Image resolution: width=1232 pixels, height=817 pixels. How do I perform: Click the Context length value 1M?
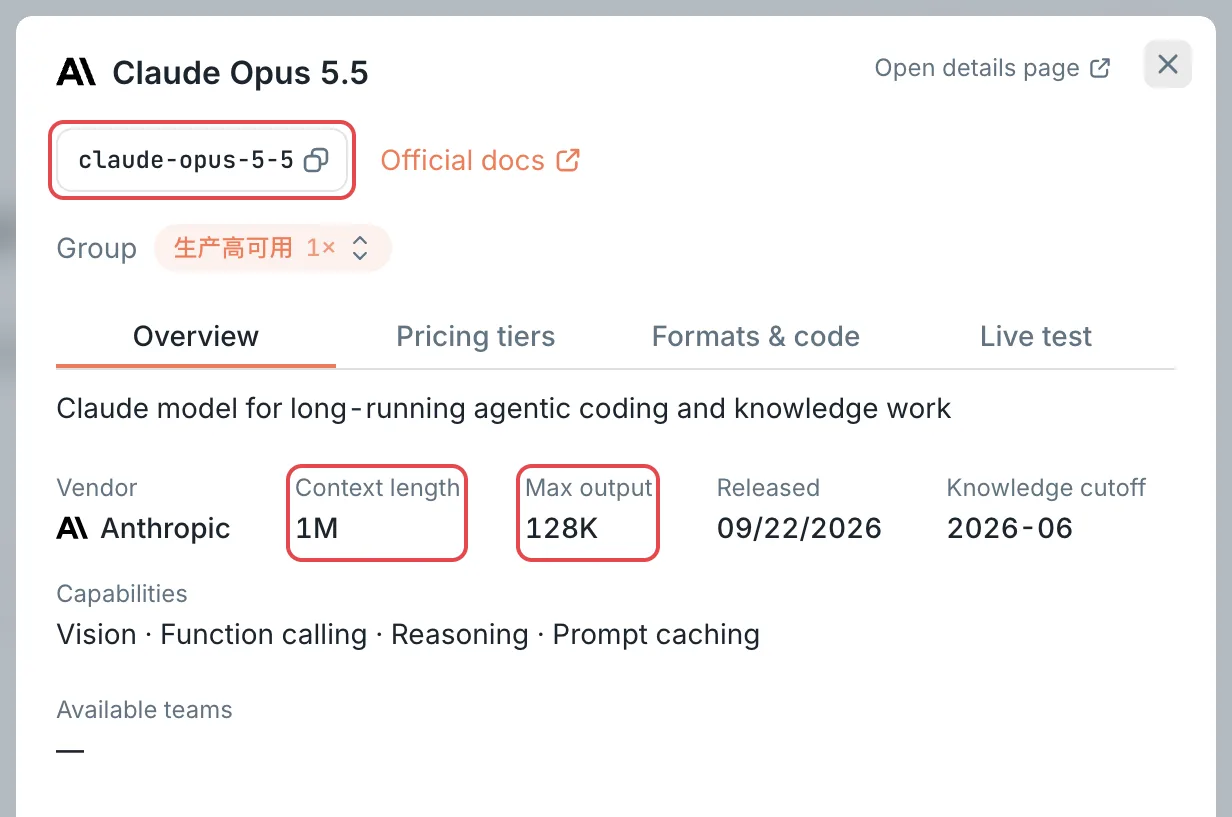coord(317,528)
